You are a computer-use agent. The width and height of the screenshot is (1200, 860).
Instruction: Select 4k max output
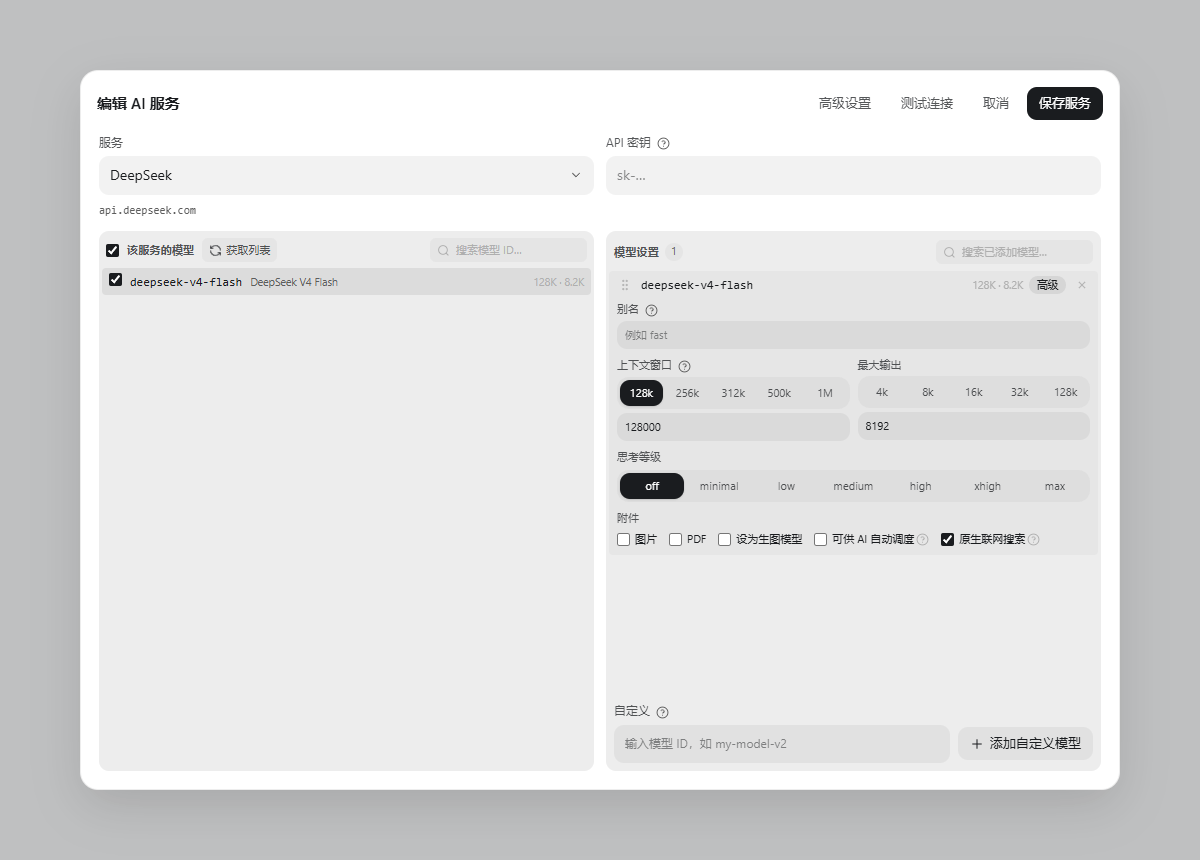click(x=882, y=392)
